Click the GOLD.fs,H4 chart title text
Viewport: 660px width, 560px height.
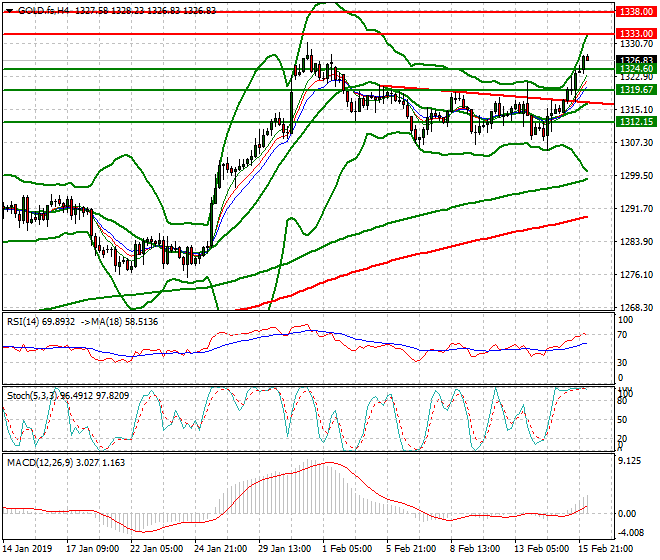pos(43,11)
